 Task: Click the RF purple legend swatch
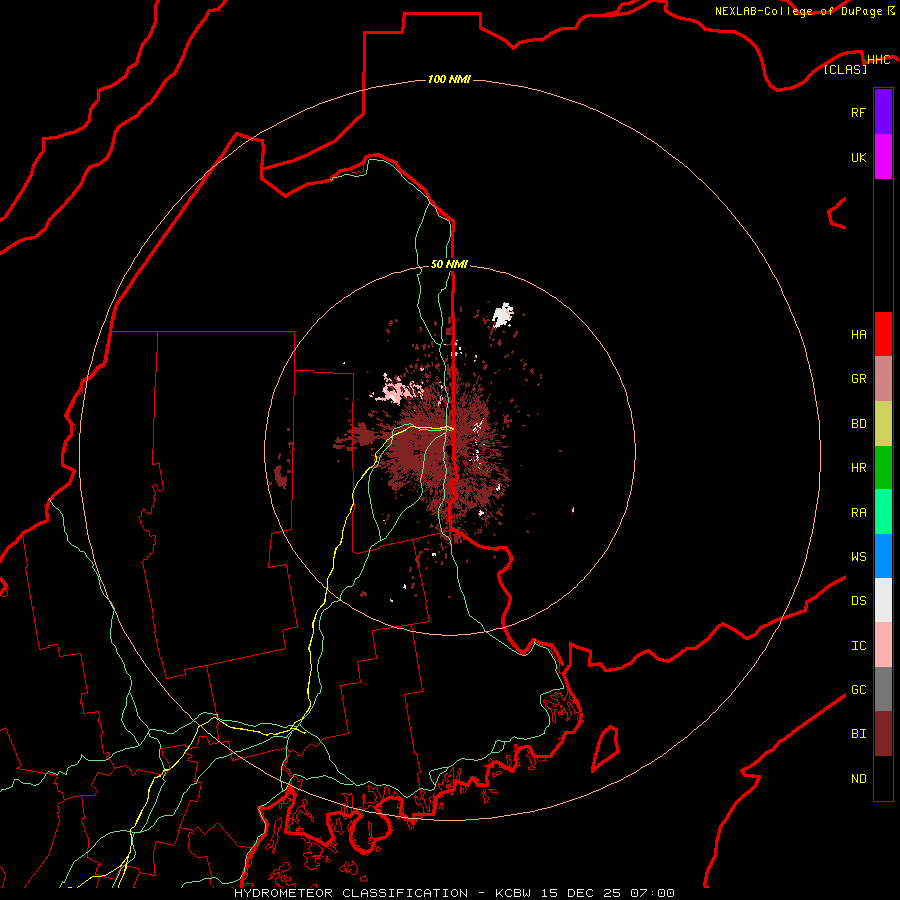click(x=883, y=112)
